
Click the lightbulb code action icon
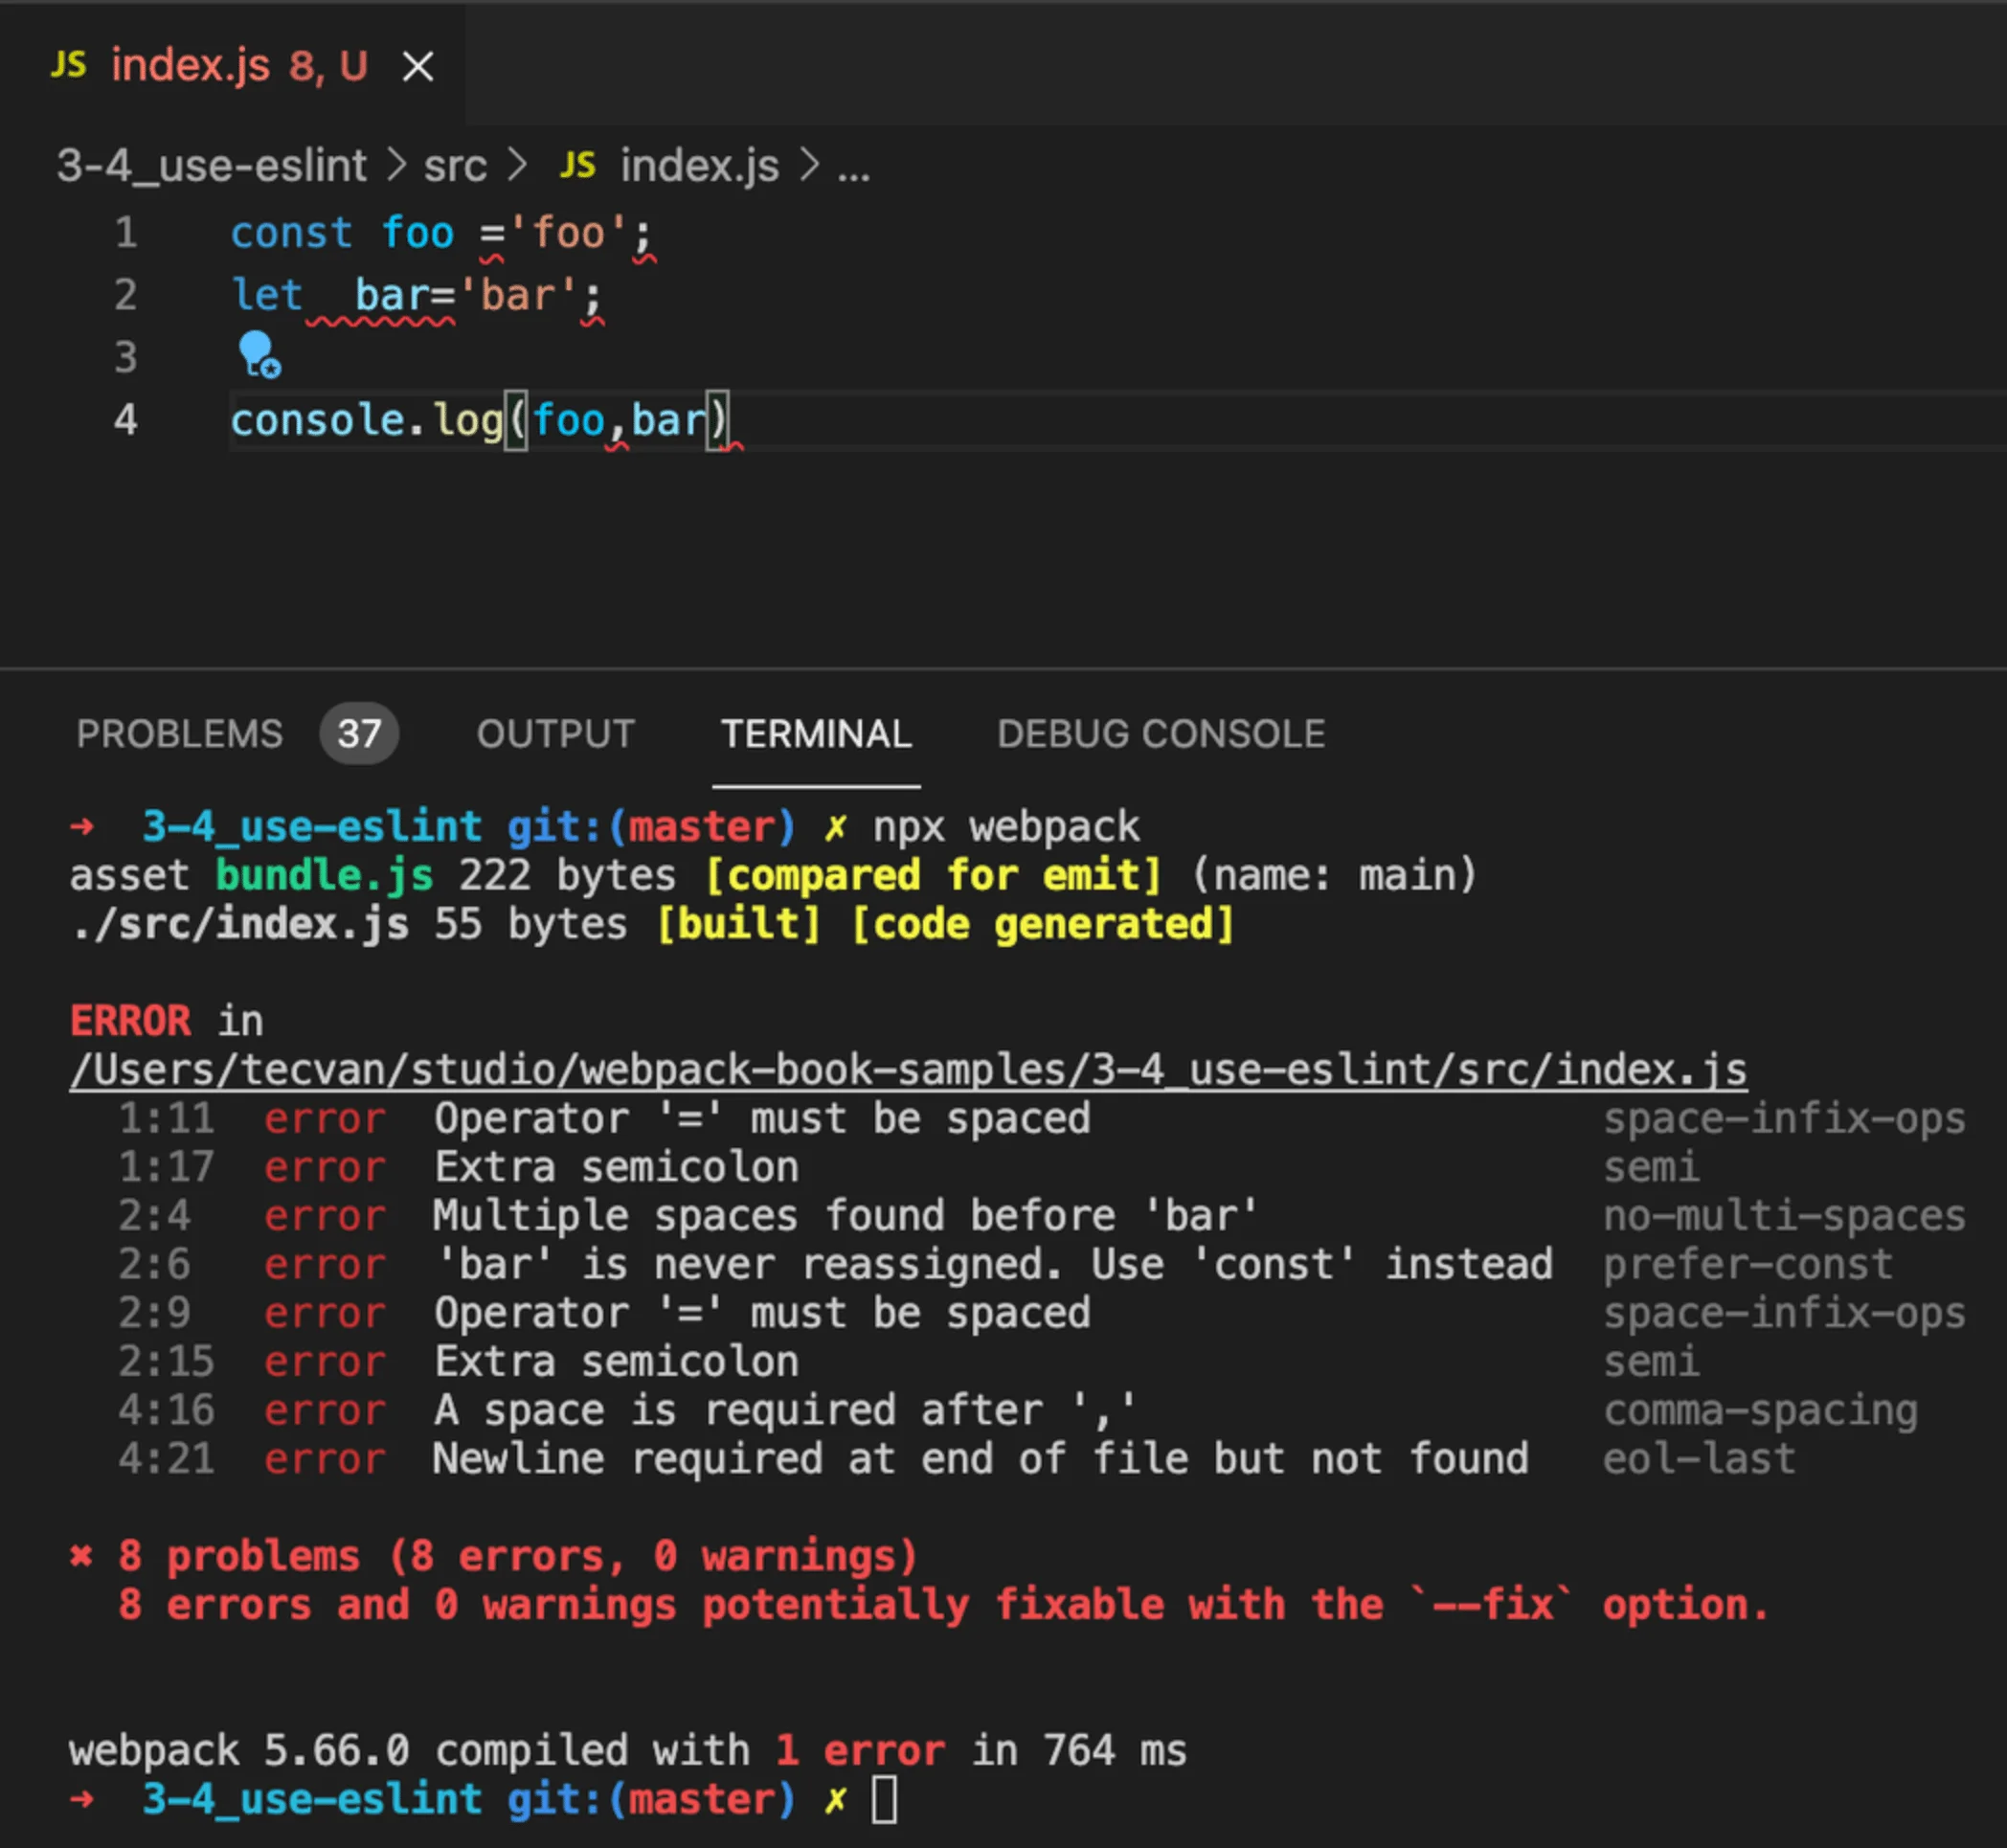pyautogui.click(x=259, y=355)
